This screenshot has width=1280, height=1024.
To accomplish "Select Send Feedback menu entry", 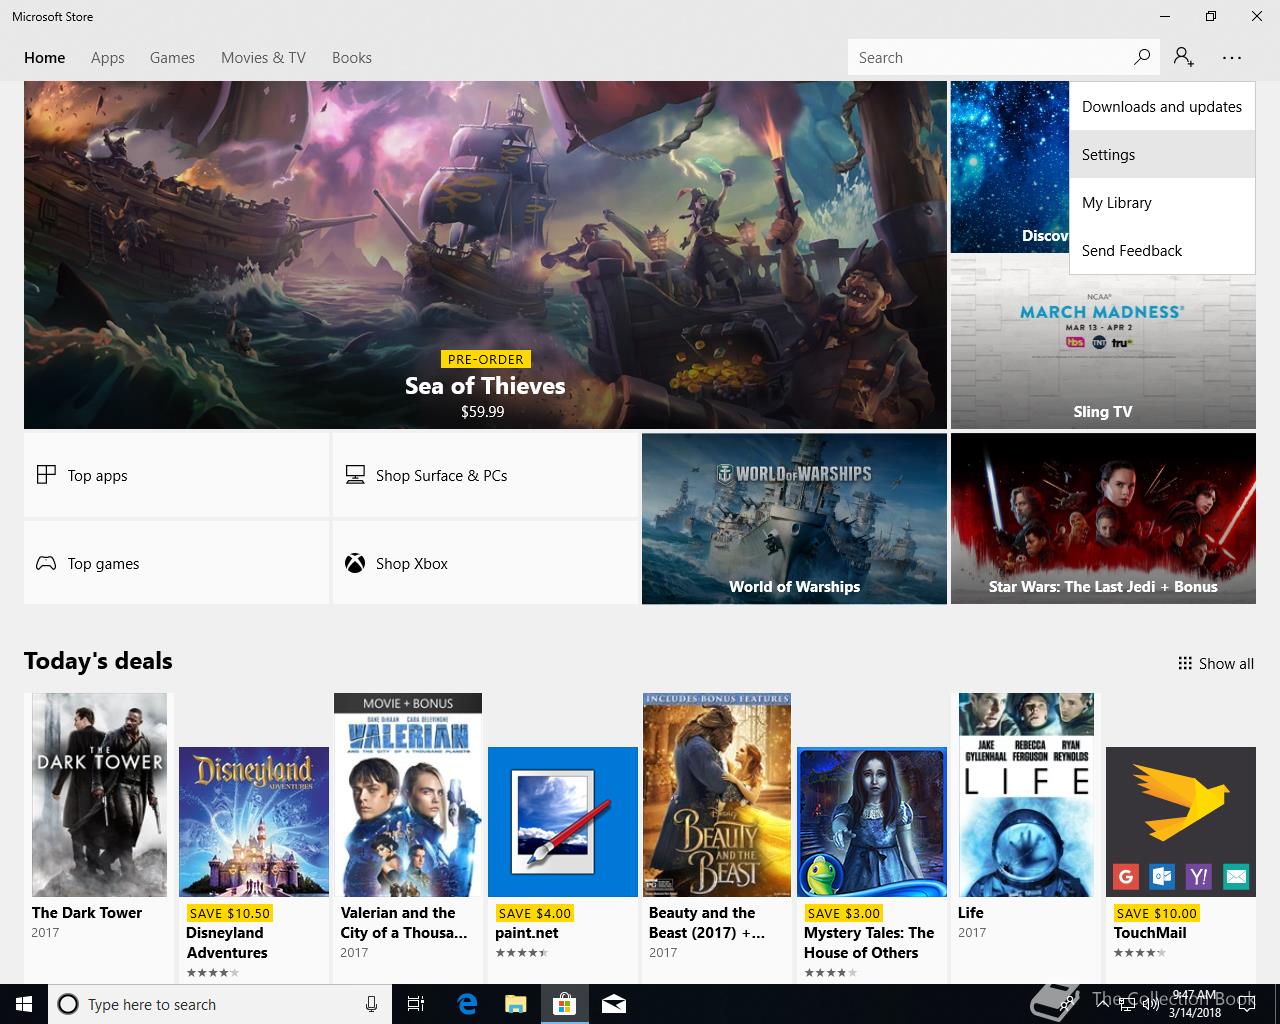I will pos(1162,250).
